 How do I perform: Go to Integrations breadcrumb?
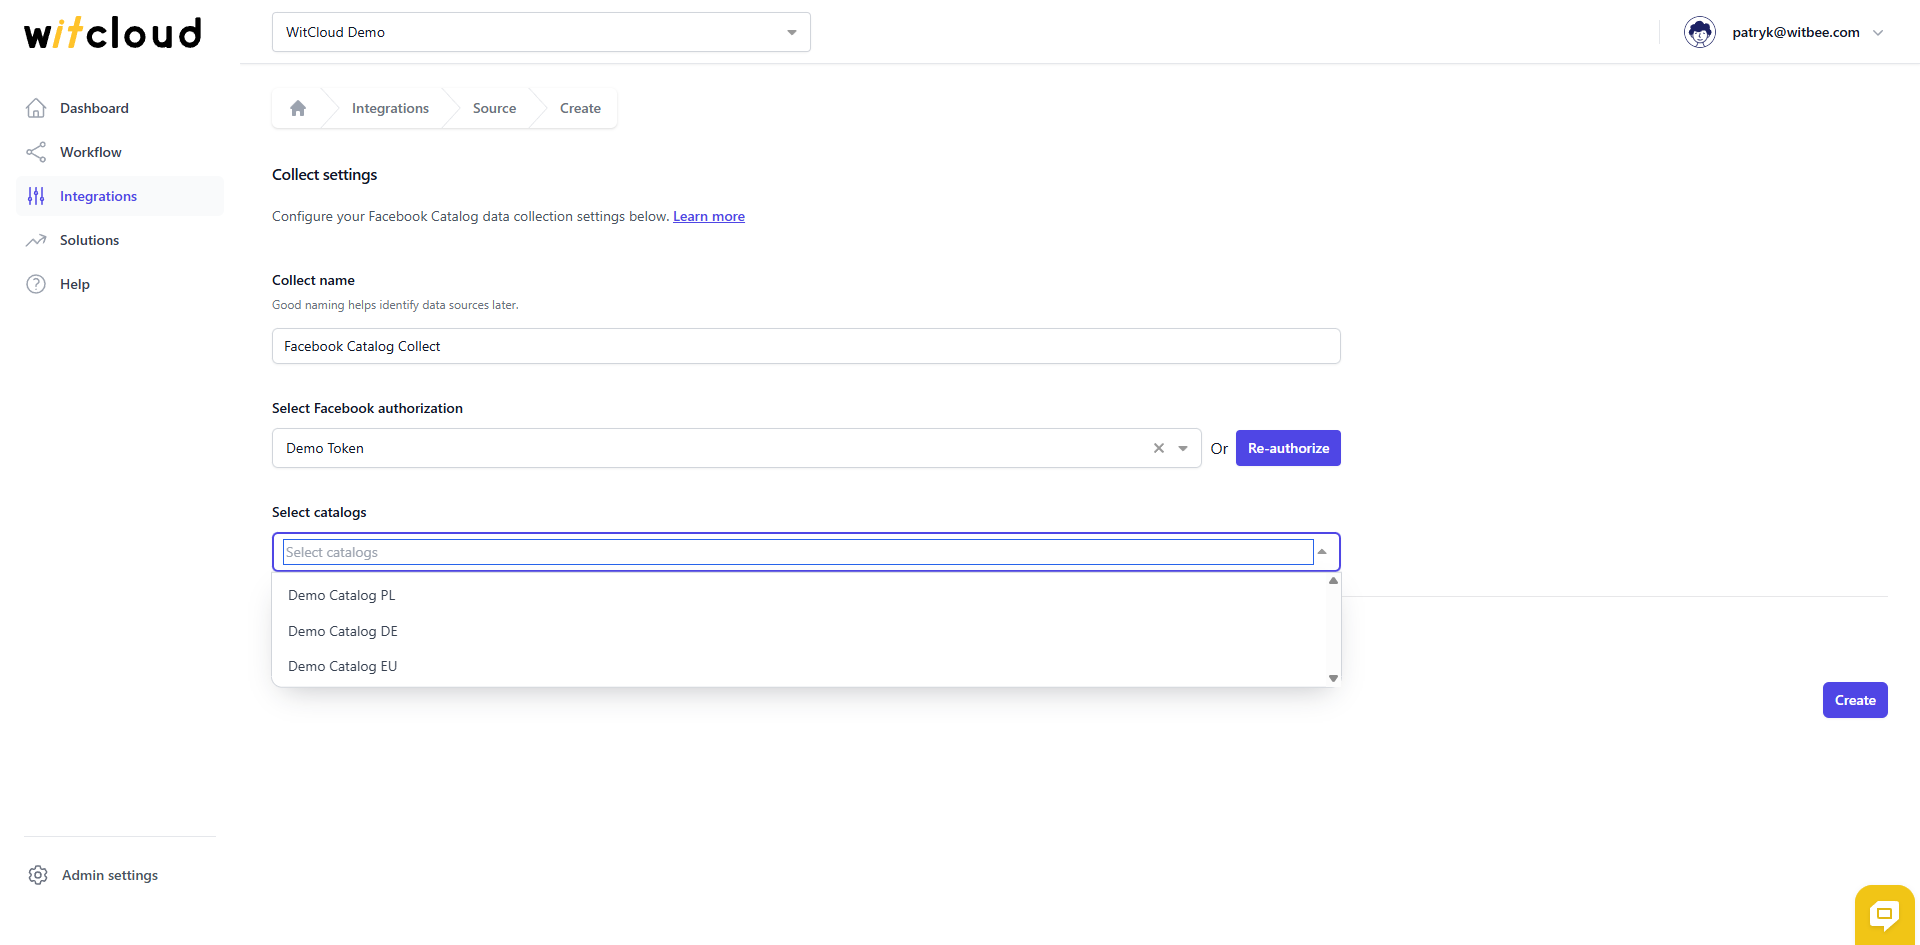[390, 108]
